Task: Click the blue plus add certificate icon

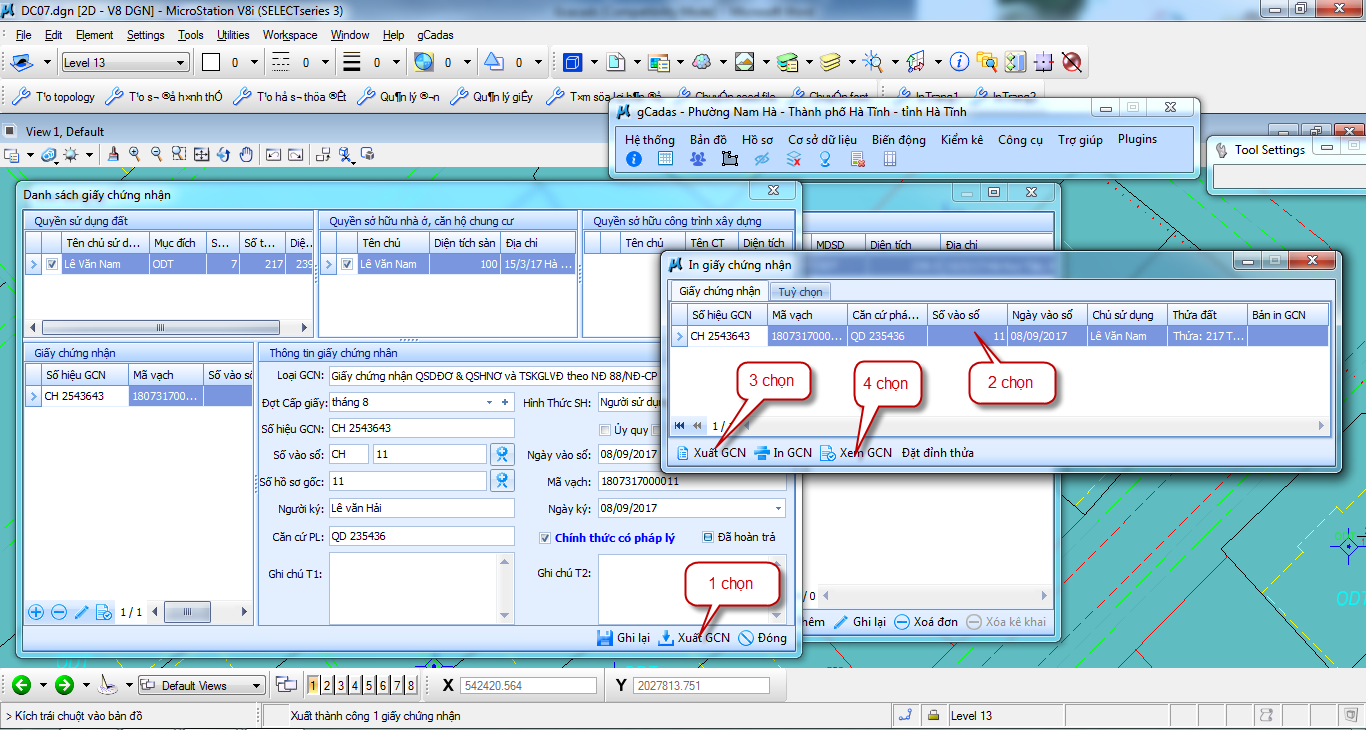Action: coord(36,612)
